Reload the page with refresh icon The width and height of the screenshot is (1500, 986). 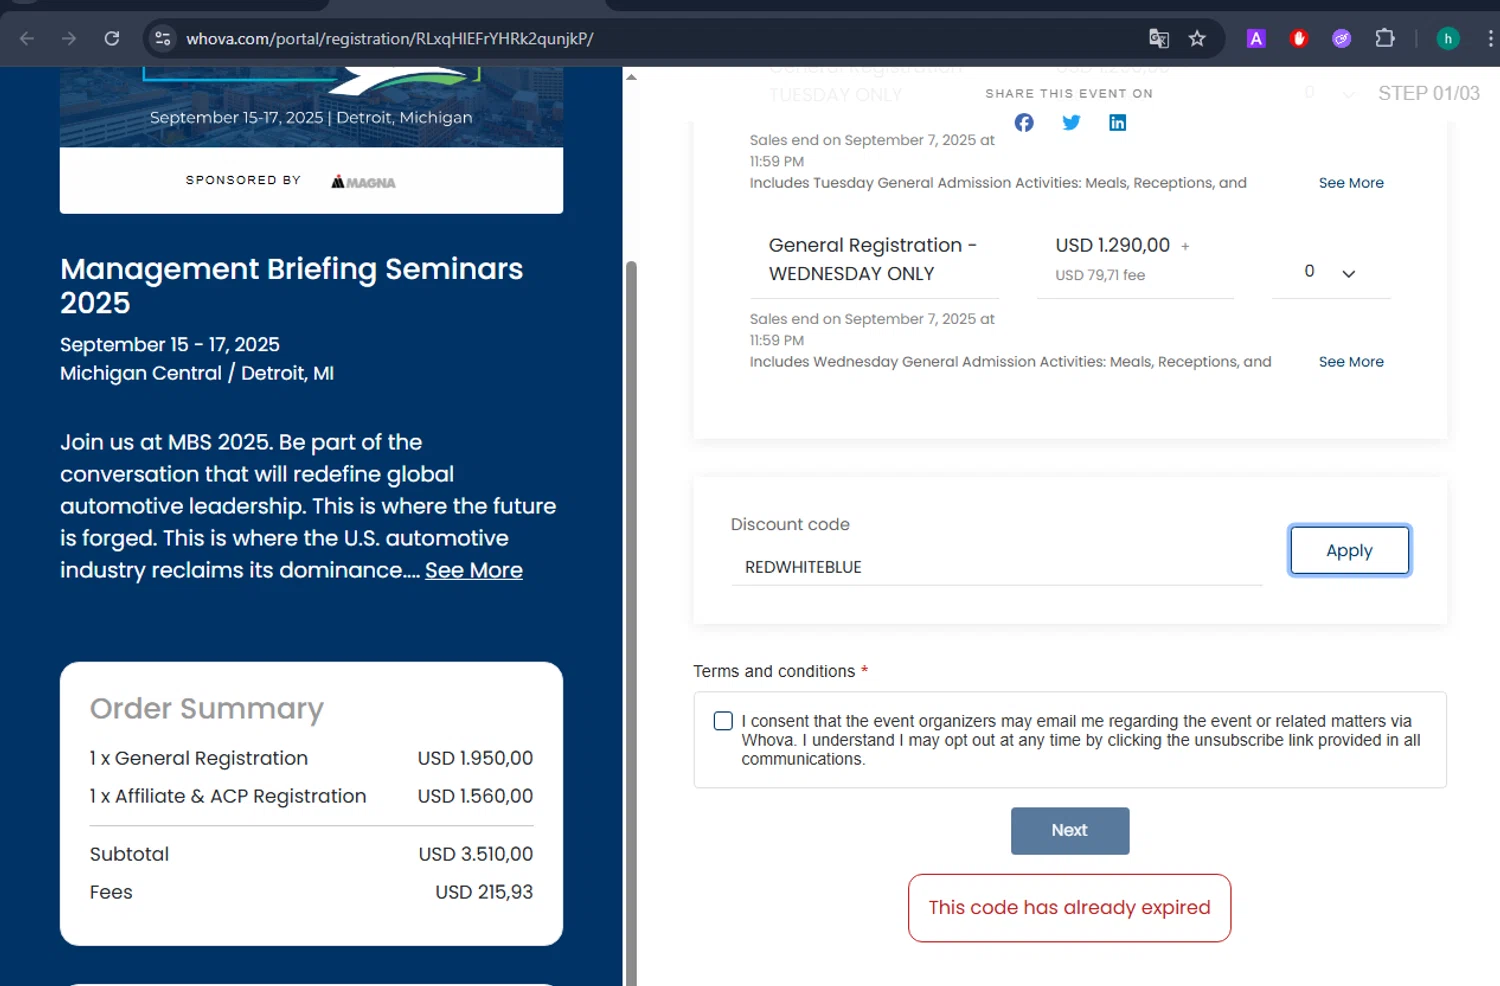tap(112, 39)
